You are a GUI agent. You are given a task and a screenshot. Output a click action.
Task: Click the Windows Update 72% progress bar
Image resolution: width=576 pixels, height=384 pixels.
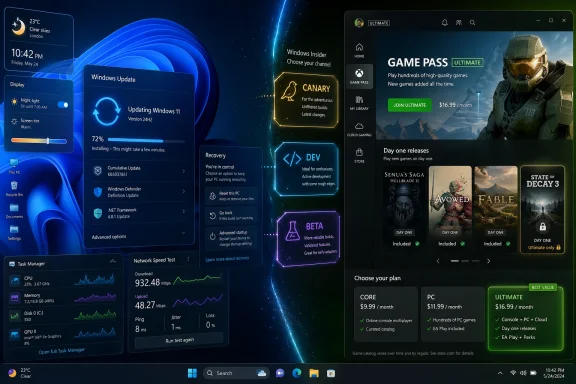(146, 140)
